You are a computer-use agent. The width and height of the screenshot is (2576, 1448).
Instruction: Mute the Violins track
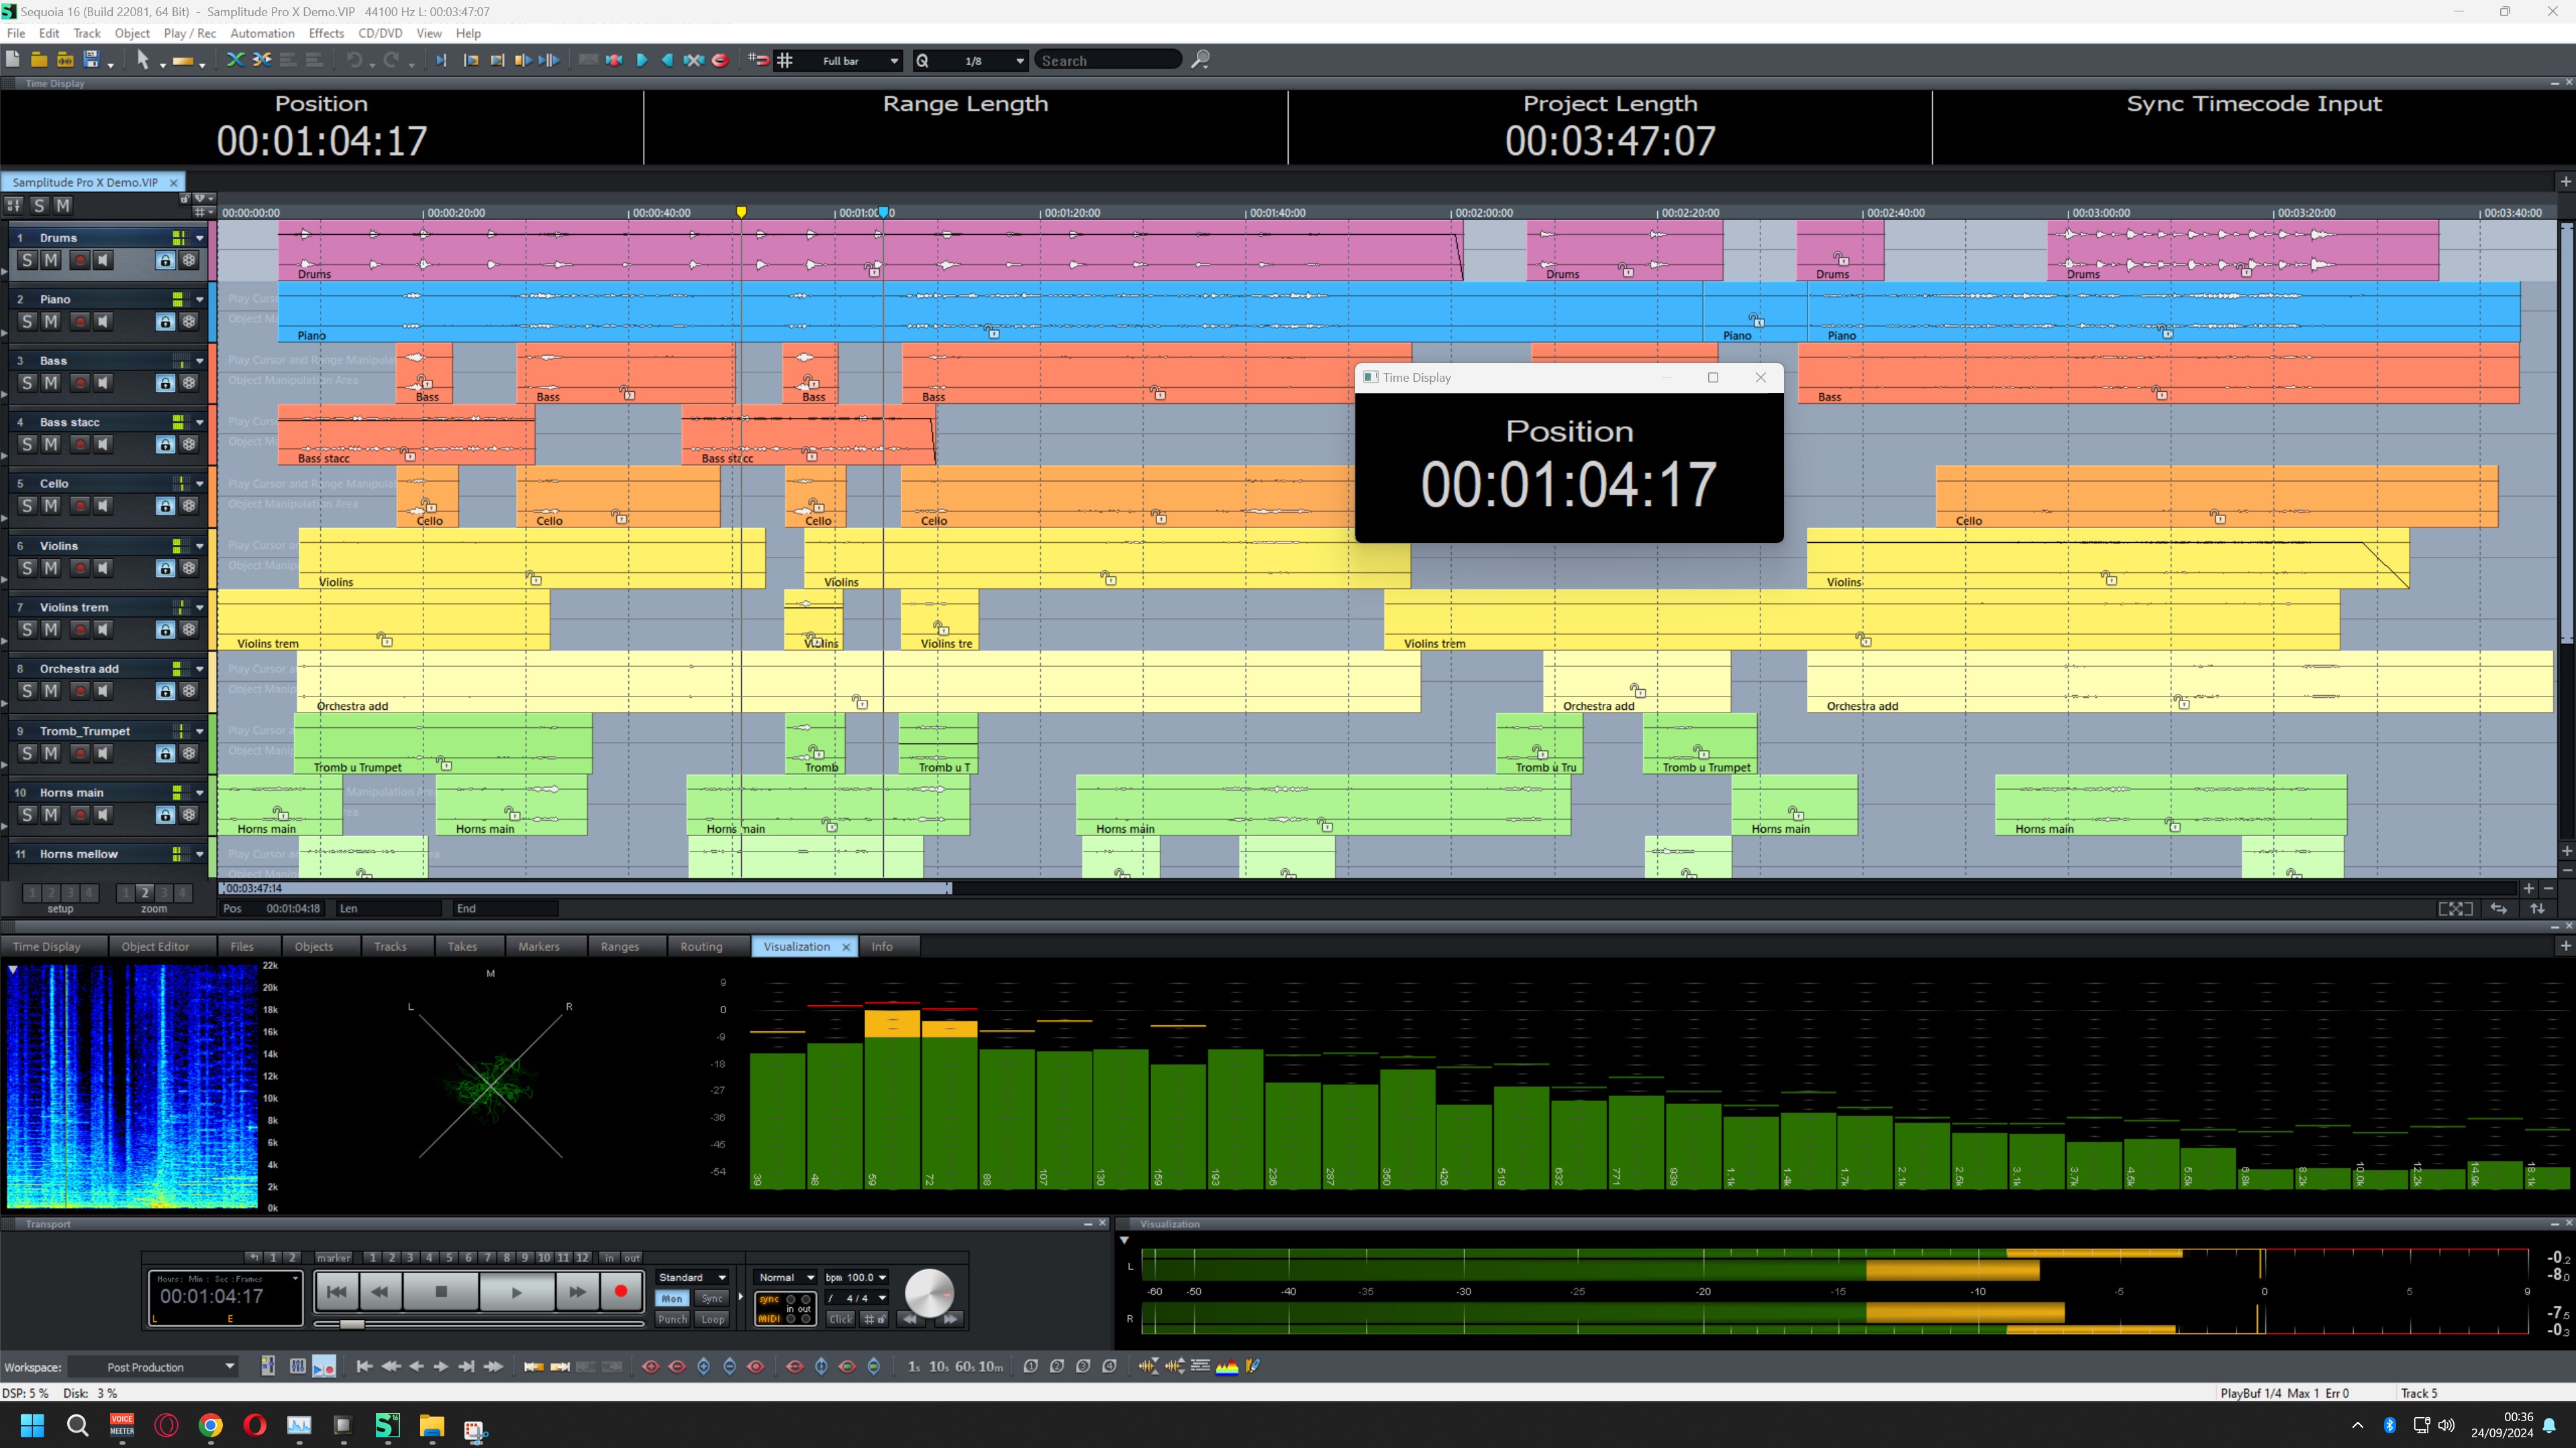pos(51,568)
